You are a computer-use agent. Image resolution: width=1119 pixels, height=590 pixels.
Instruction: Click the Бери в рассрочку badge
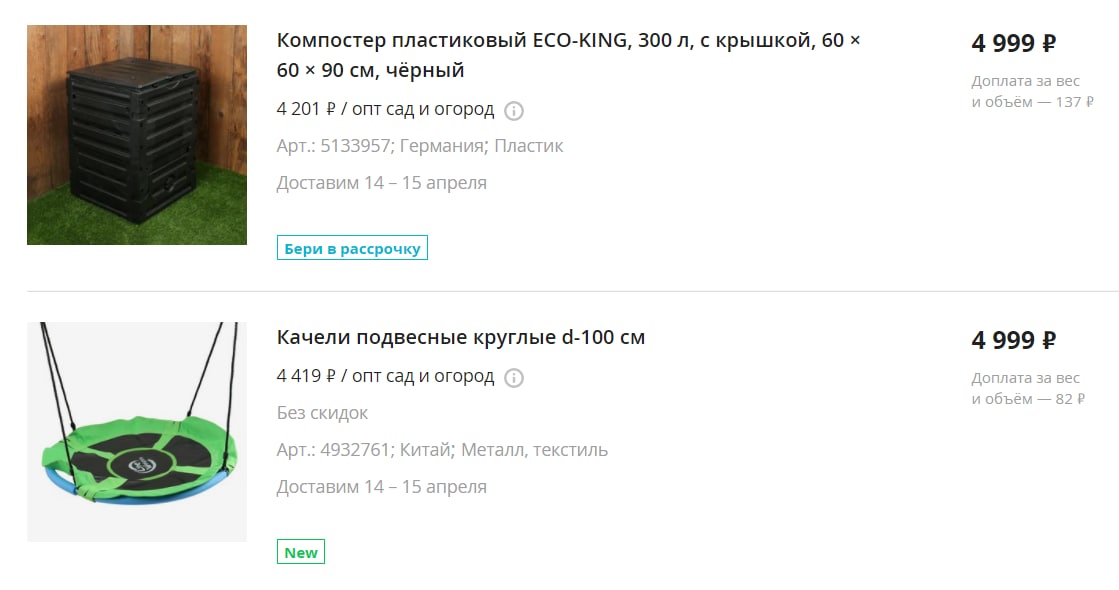353,248
